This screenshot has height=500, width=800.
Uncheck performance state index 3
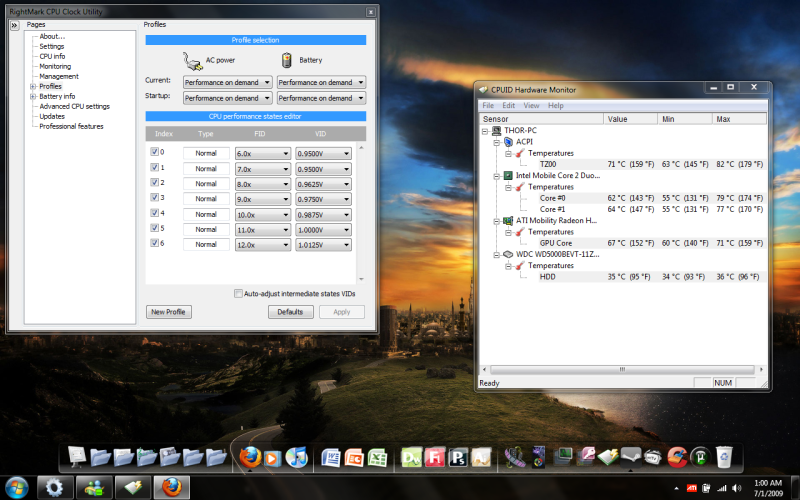(155, 197)
